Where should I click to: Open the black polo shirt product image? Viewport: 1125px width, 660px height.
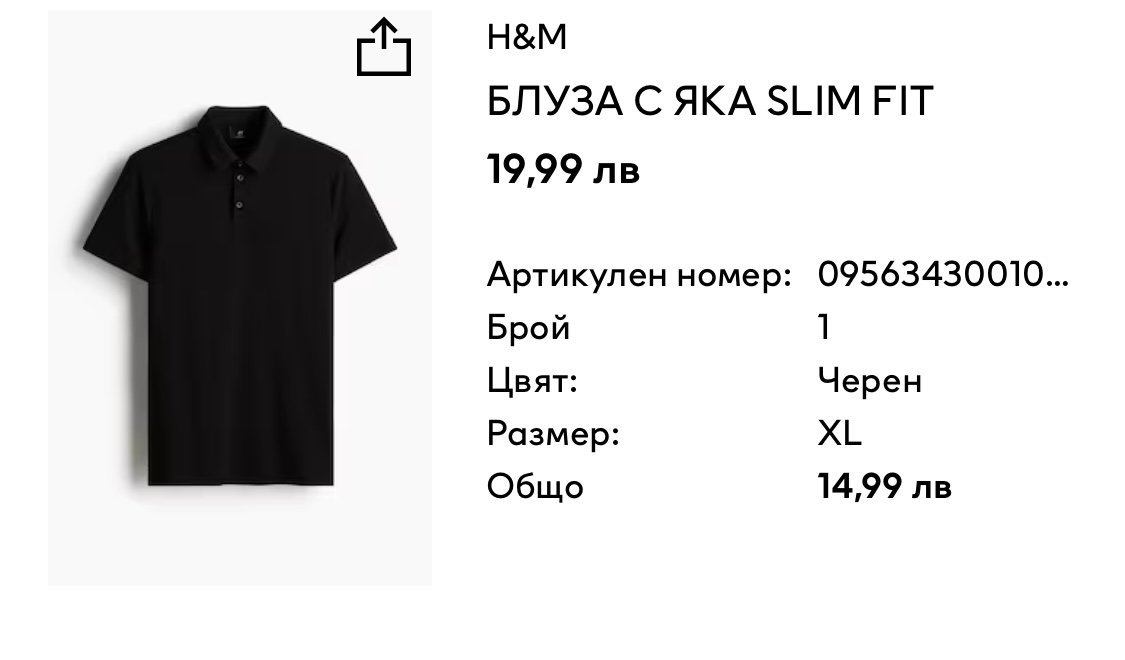240,298
